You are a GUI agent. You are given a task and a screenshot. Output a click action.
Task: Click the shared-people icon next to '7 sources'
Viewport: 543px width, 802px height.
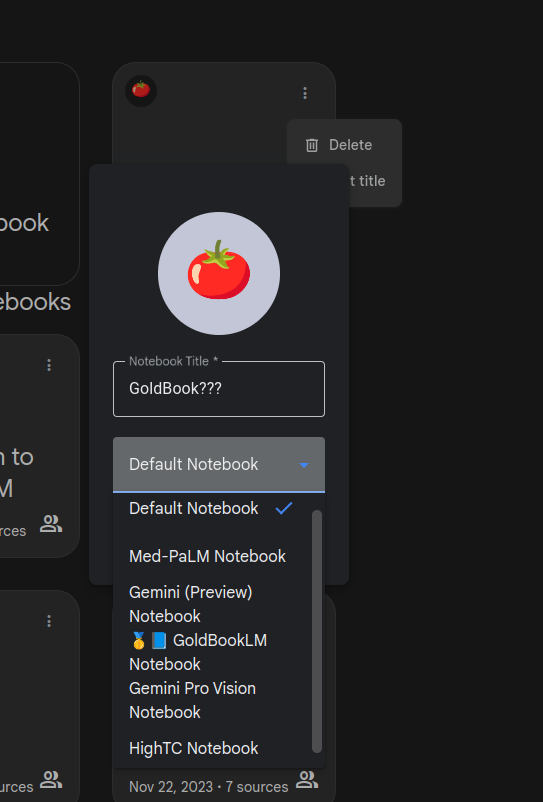pos(307,780)
